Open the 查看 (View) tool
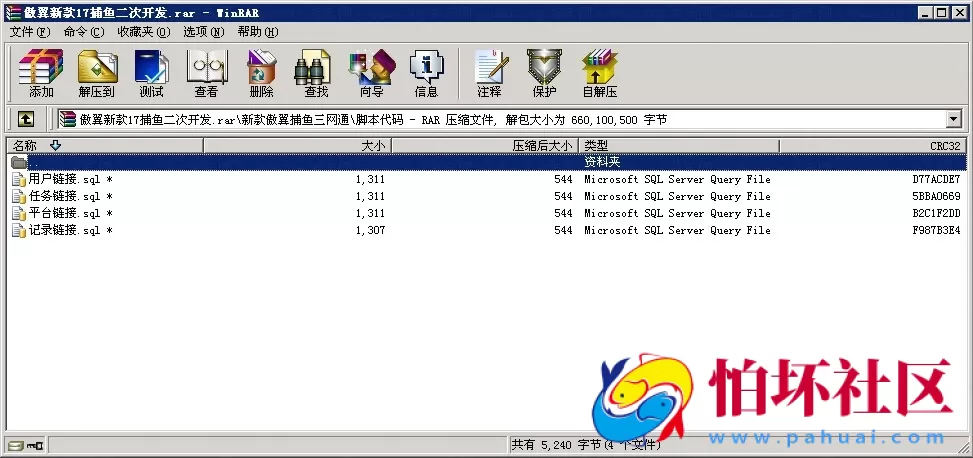 (x=206, y=73)
